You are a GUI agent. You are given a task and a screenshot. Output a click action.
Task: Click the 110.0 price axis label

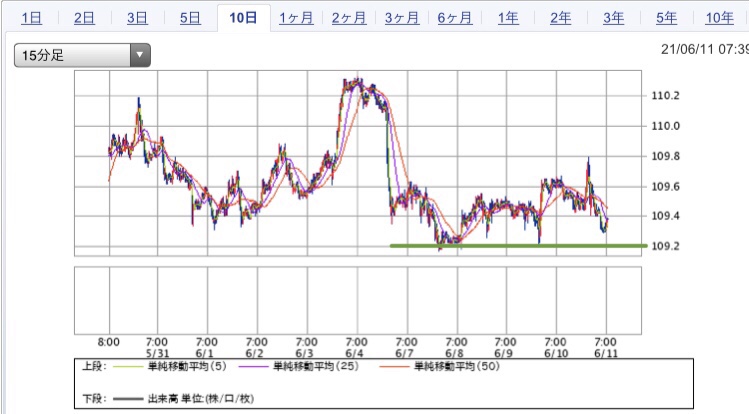[x=665, y=126]
